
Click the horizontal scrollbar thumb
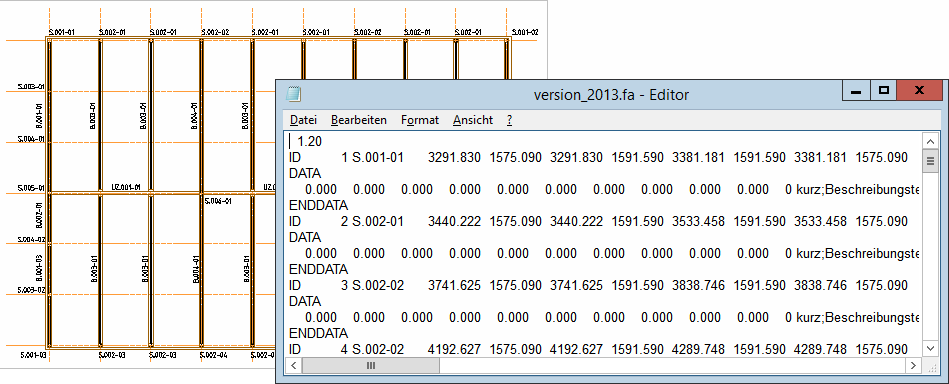[370, 365]
